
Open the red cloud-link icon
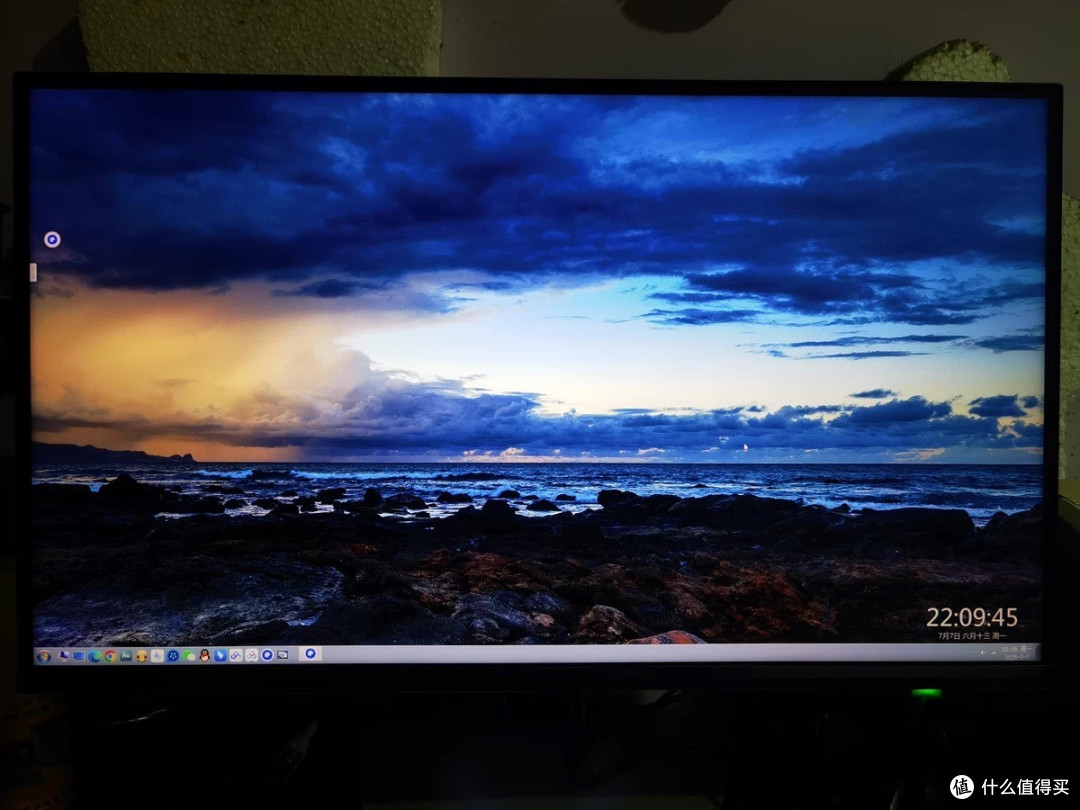(x=251, y=656)
